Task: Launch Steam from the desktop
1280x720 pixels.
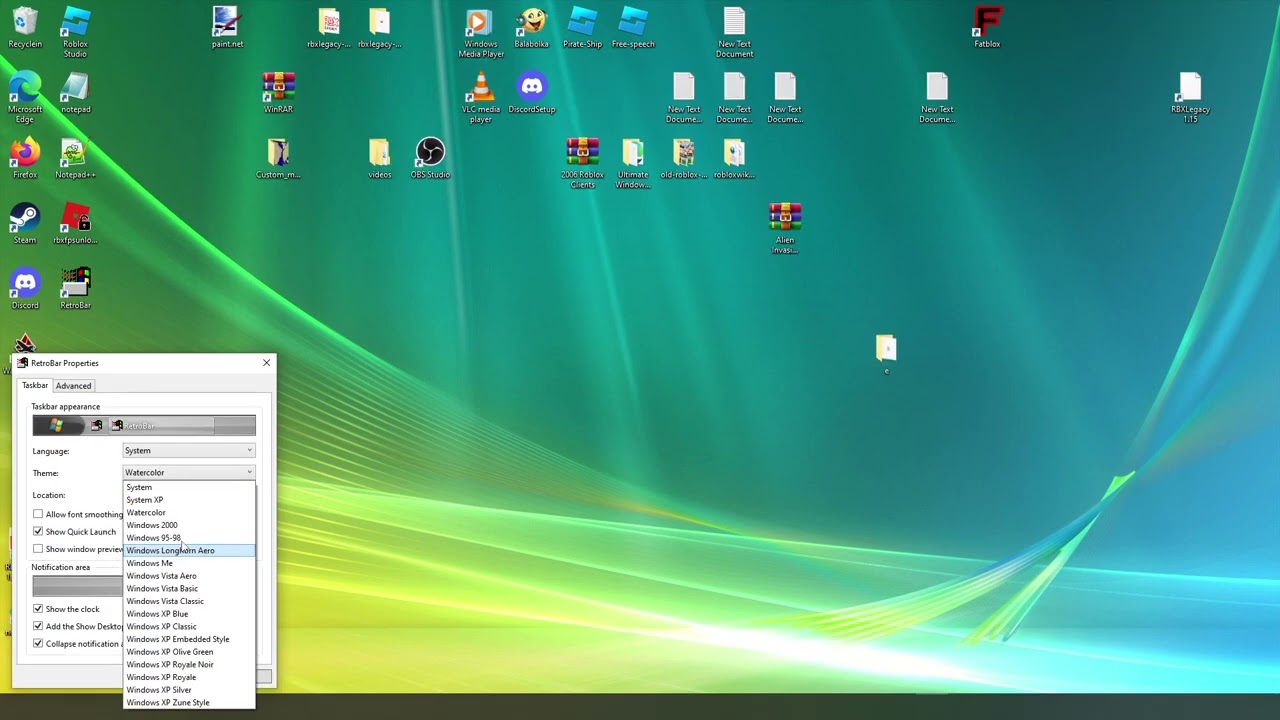Action: (x=25, y=223)
